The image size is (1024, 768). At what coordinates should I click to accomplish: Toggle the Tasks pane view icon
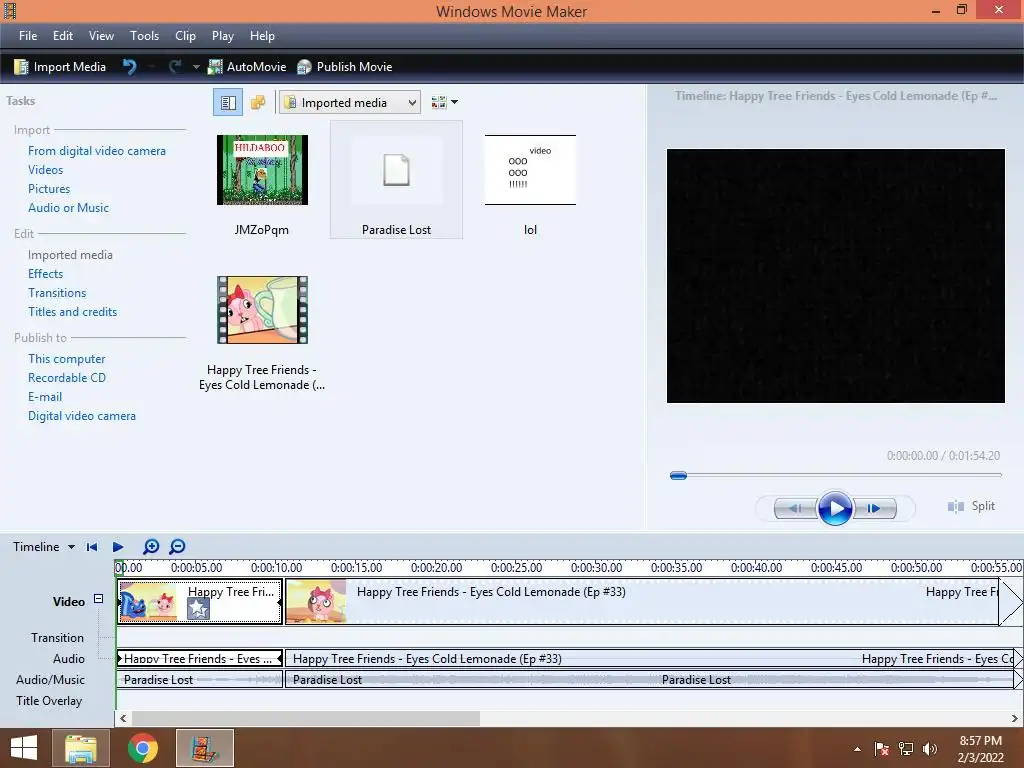click(x=228, y=103)
